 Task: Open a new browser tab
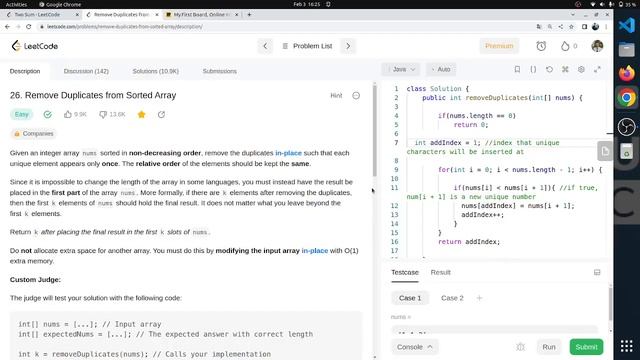[x=249, y=15]
